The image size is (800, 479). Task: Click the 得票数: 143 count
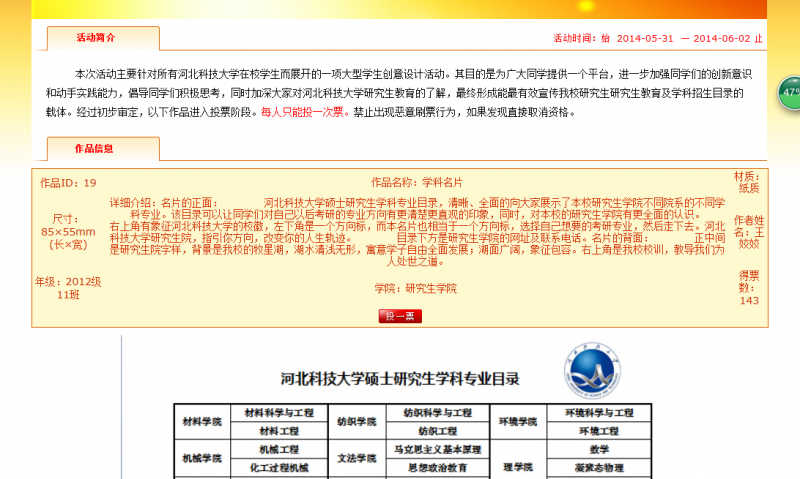coord(749,288)
